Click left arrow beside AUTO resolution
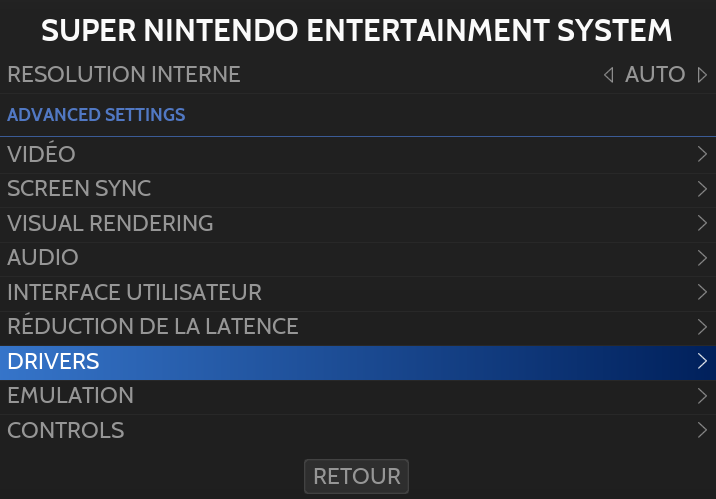This screenshot has height=499, width=716. [x=608, y=75]
